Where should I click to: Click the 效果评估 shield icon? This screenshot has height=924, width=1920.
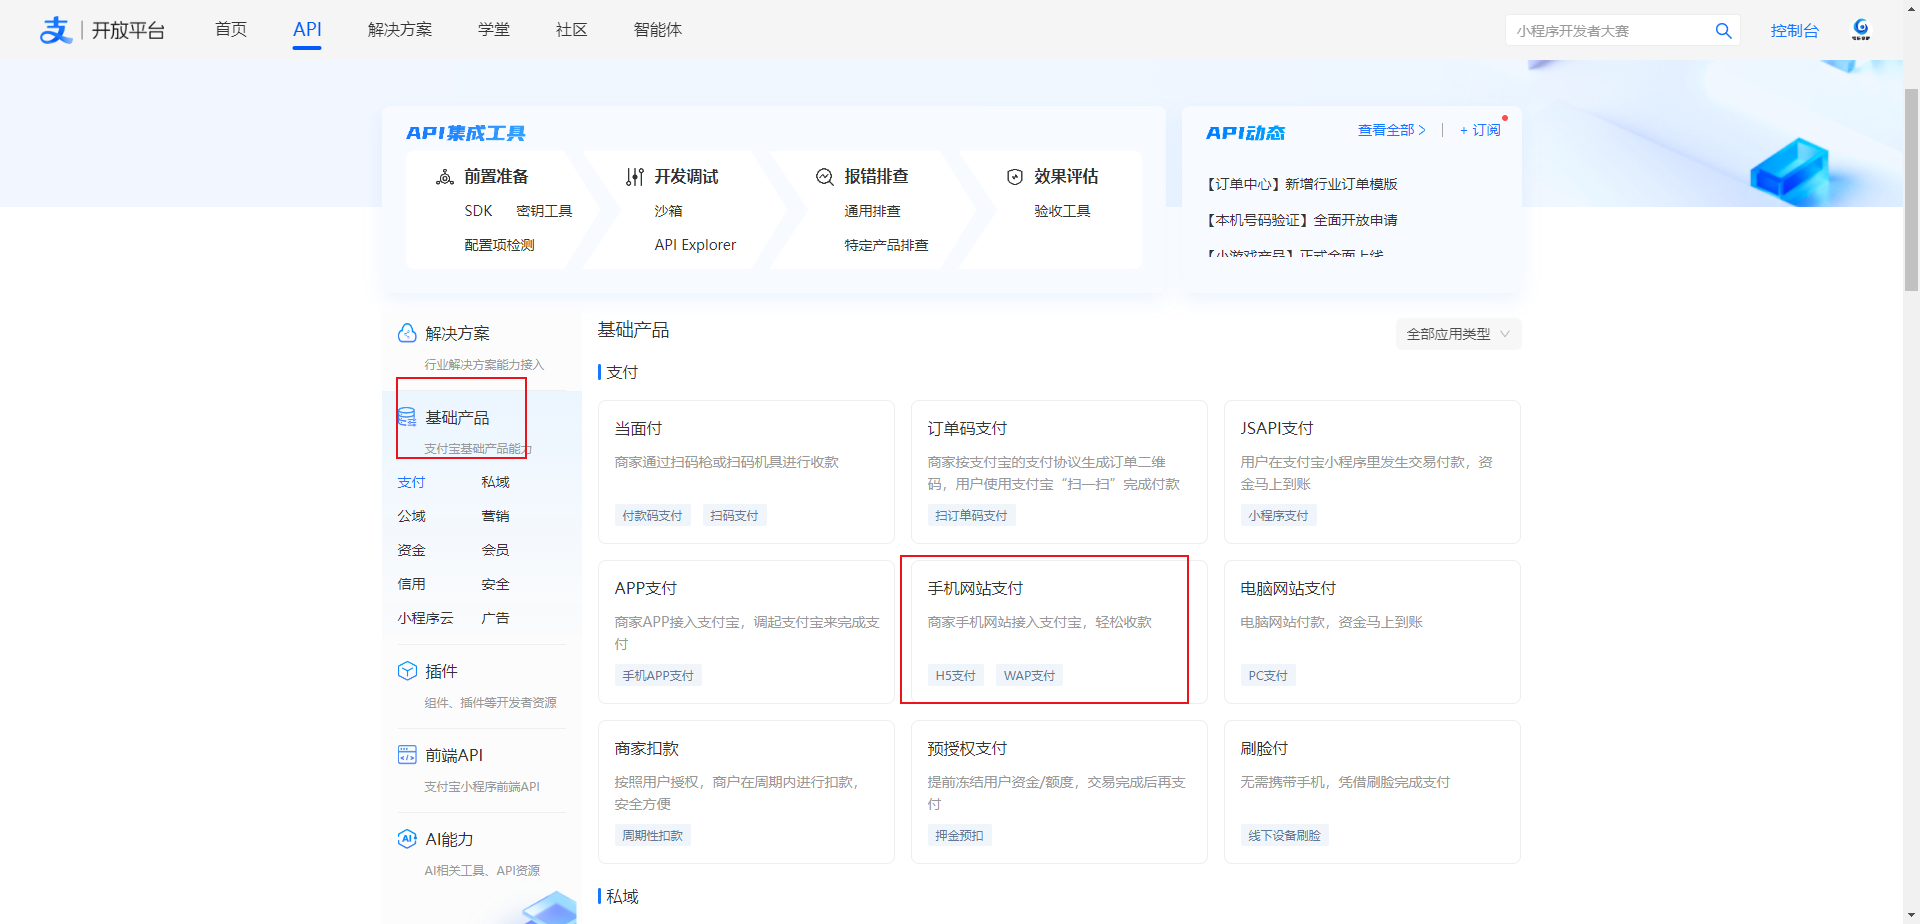(1015, 177)
